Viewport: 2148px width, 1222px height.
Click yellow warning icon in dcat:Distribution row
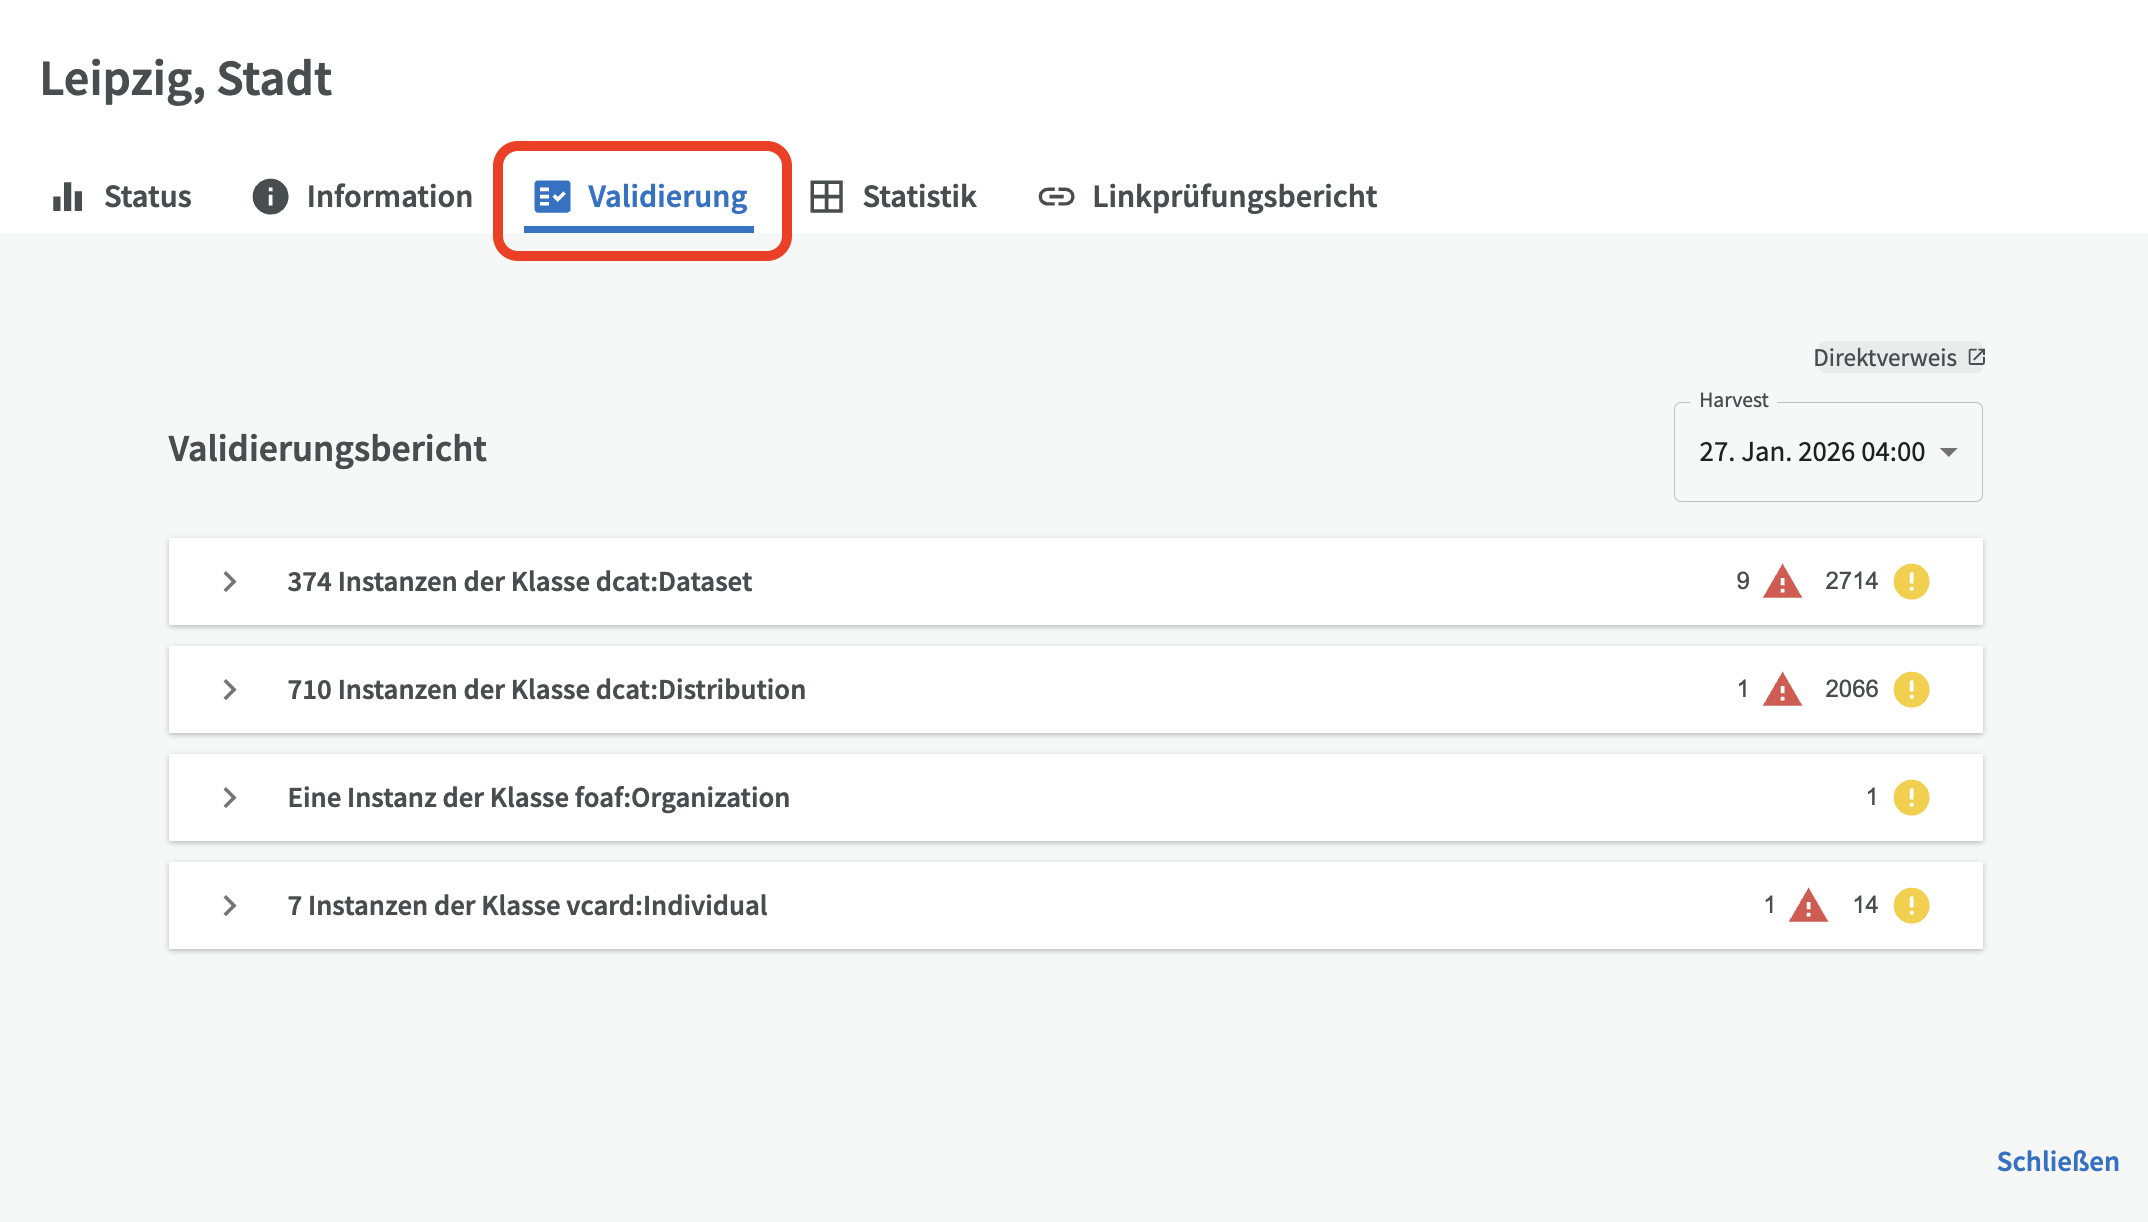click(1911, 690)
